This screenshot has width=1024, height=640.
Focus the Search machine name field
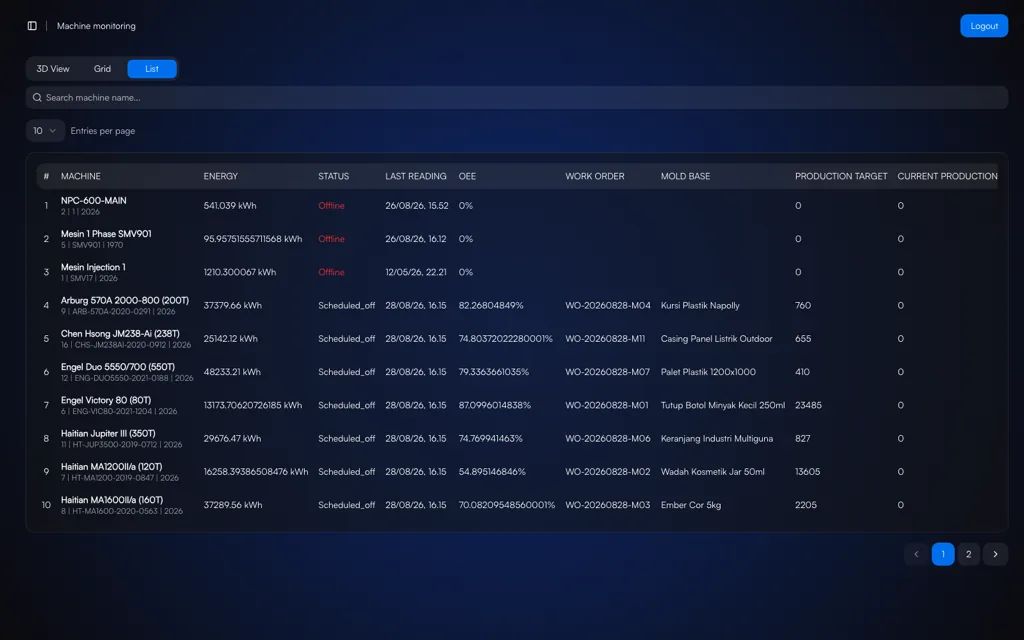517,97
